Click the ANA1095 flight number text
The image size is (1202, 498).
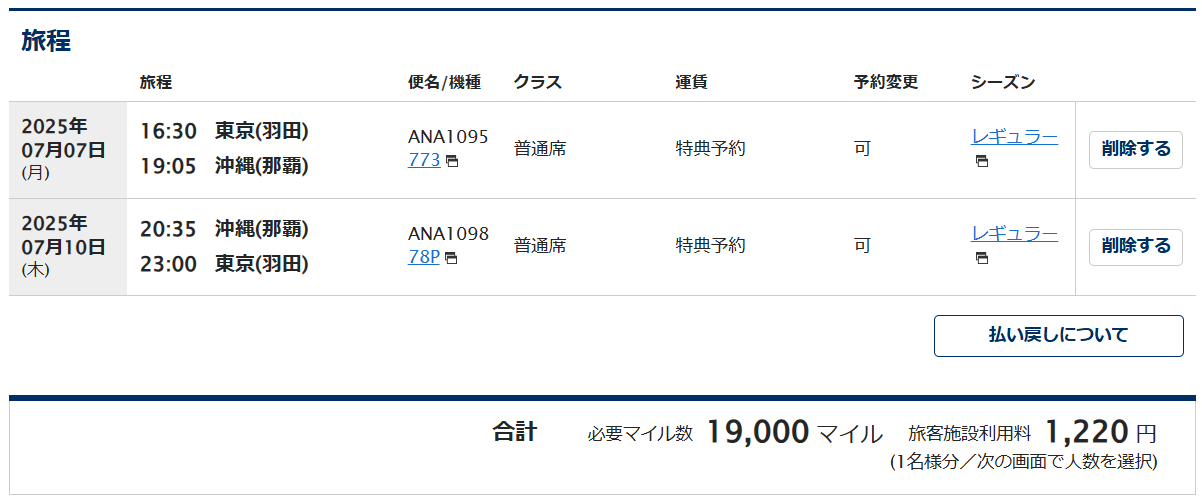pos(448,137)
